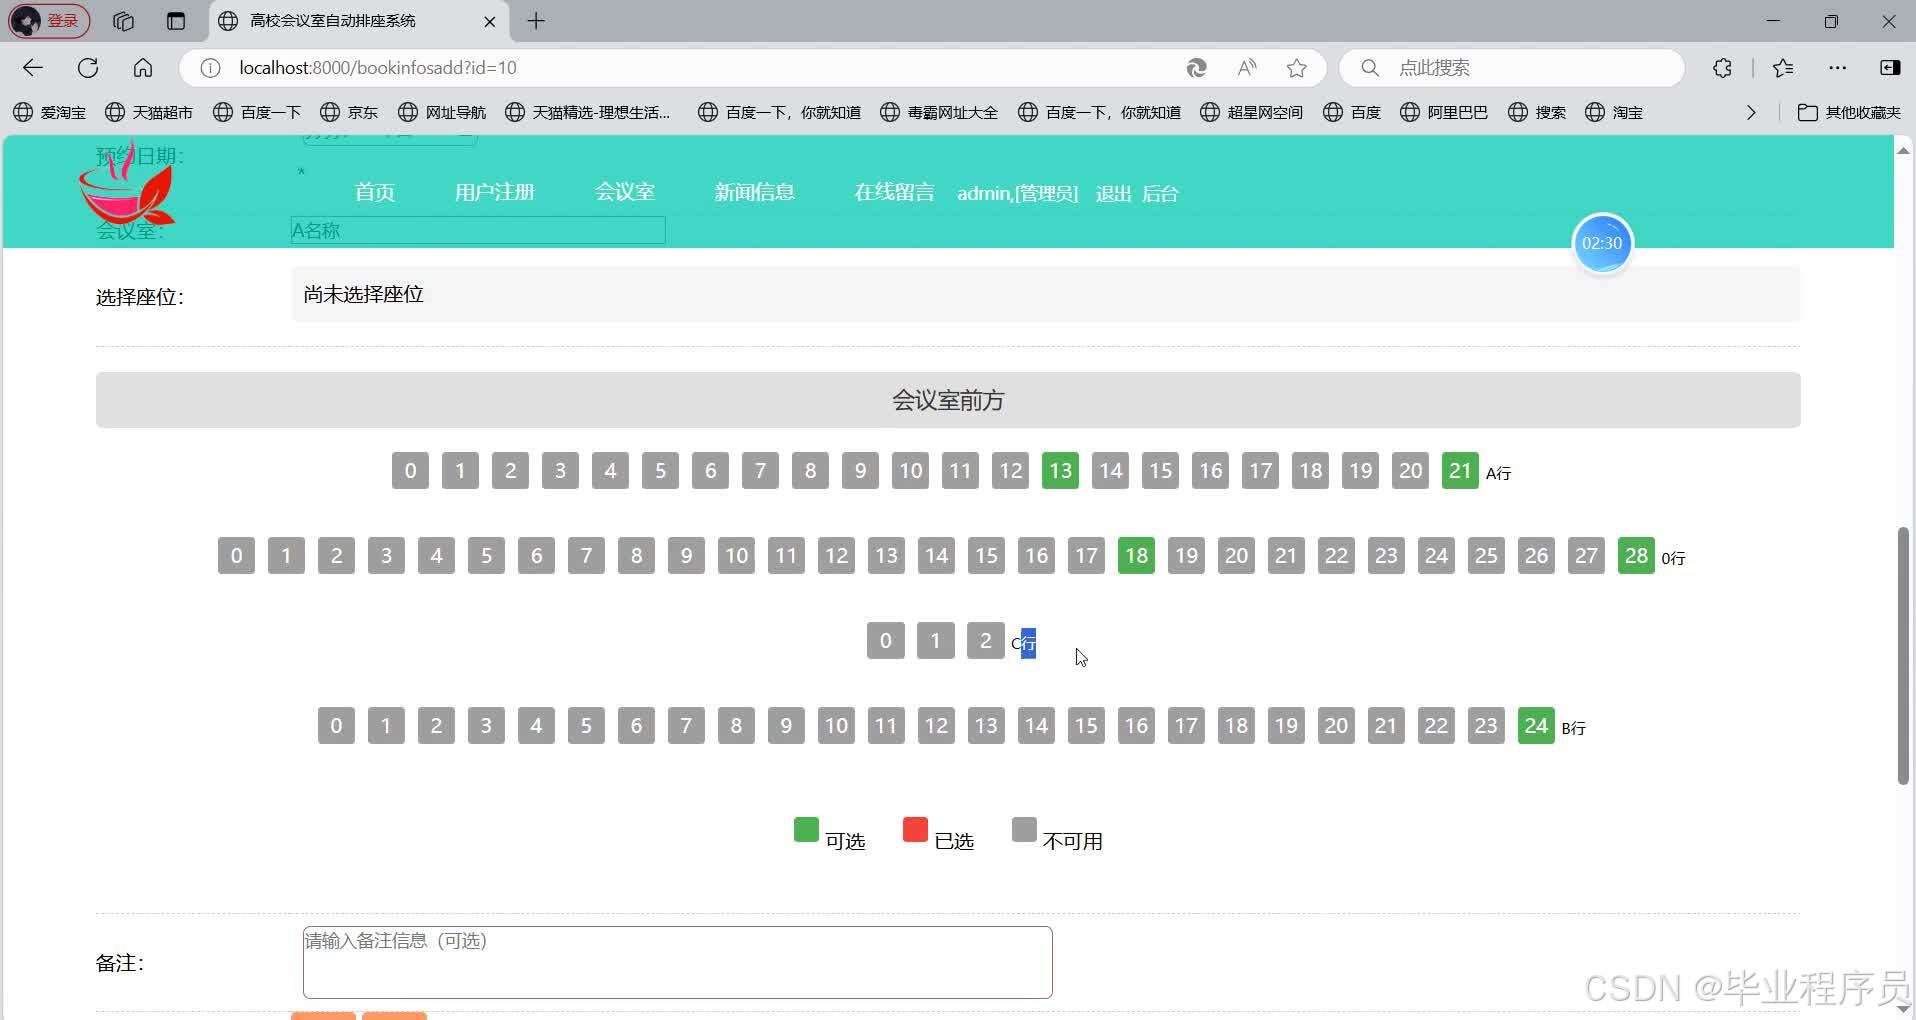The width and height of the screenshot is (1916, 1020).
Task: Expand more bookmarks with the chevron arrow
Action: (1751, 112)
